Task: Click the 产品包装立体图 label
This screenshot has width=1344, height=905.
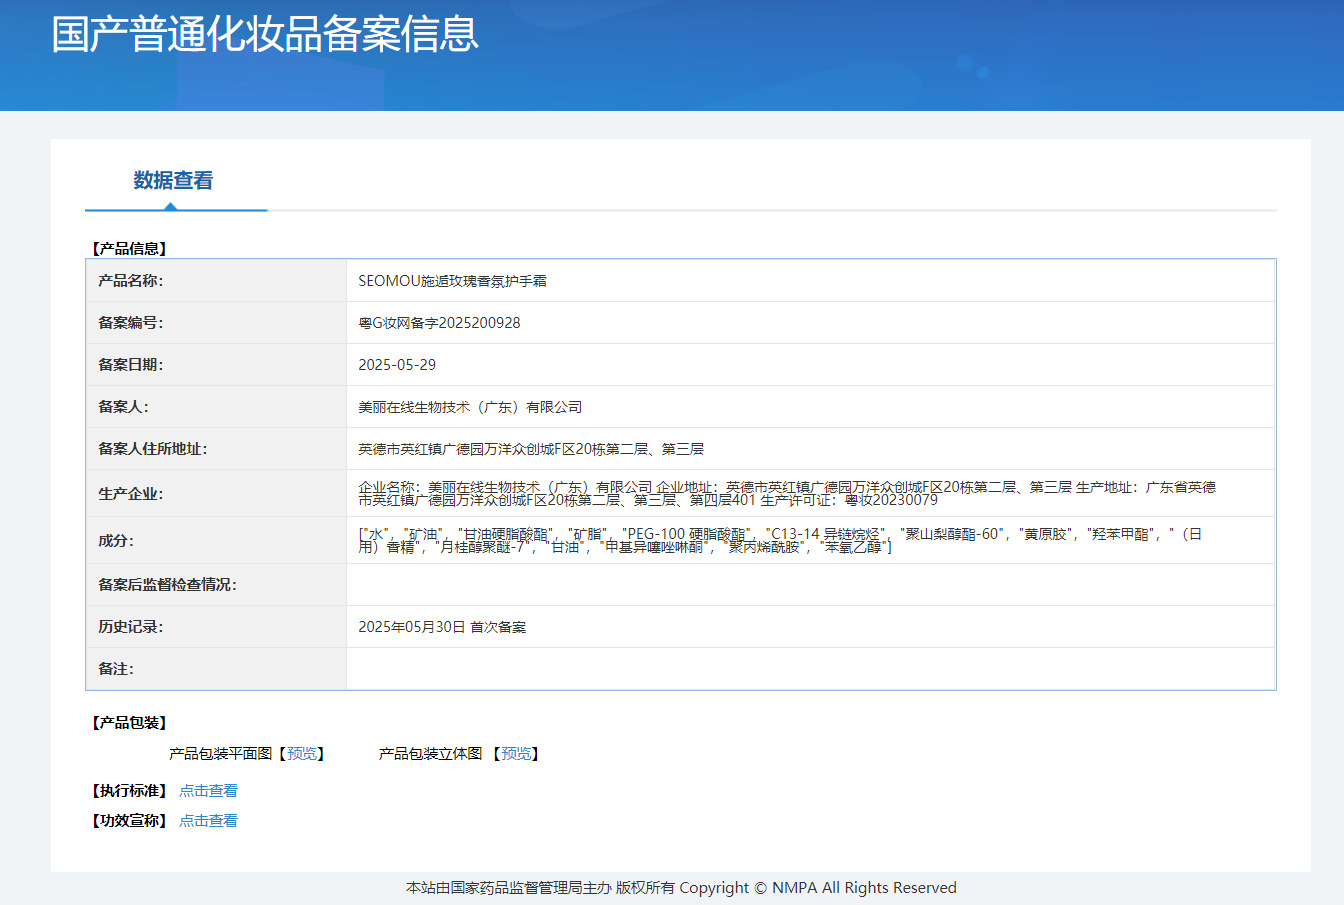Action: [x=430, y=753]
